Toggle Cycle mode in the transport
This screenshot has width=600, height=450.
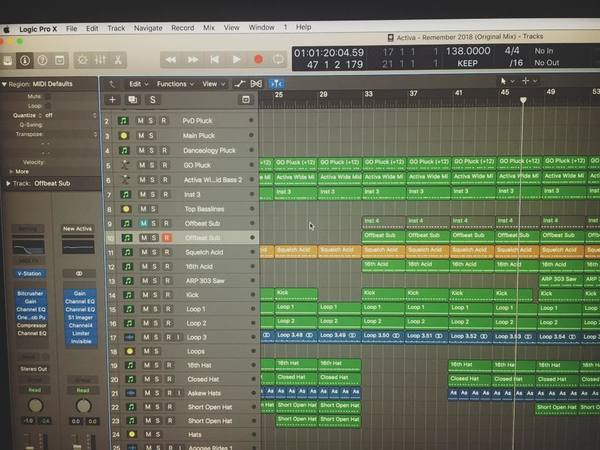pyautogui.click(x=279, y=59)
